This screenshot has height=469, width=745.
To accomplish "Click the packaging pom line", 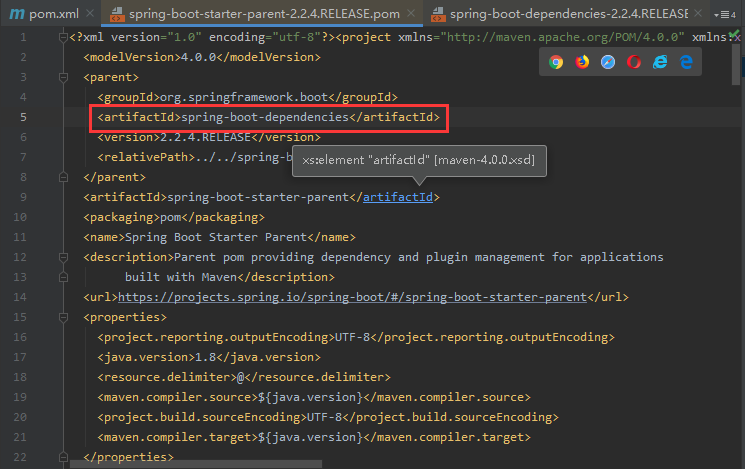I will click(174, 217).
